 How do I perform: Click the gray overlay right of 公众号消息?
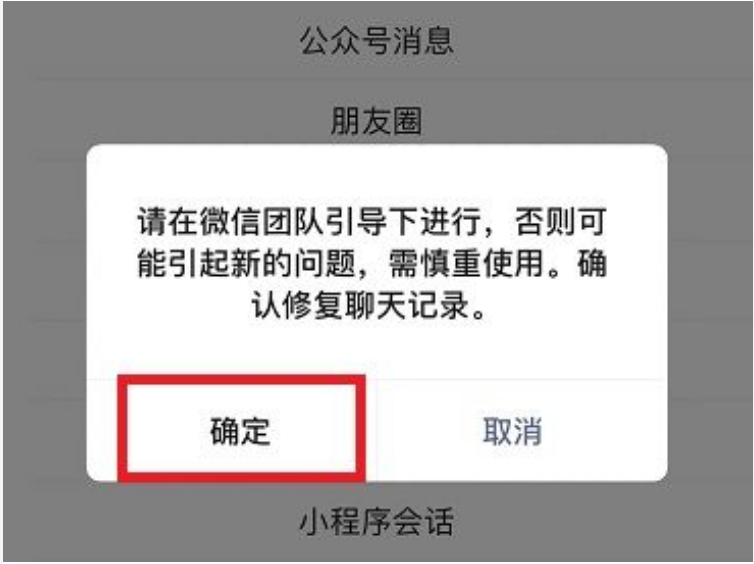[602, 40]
